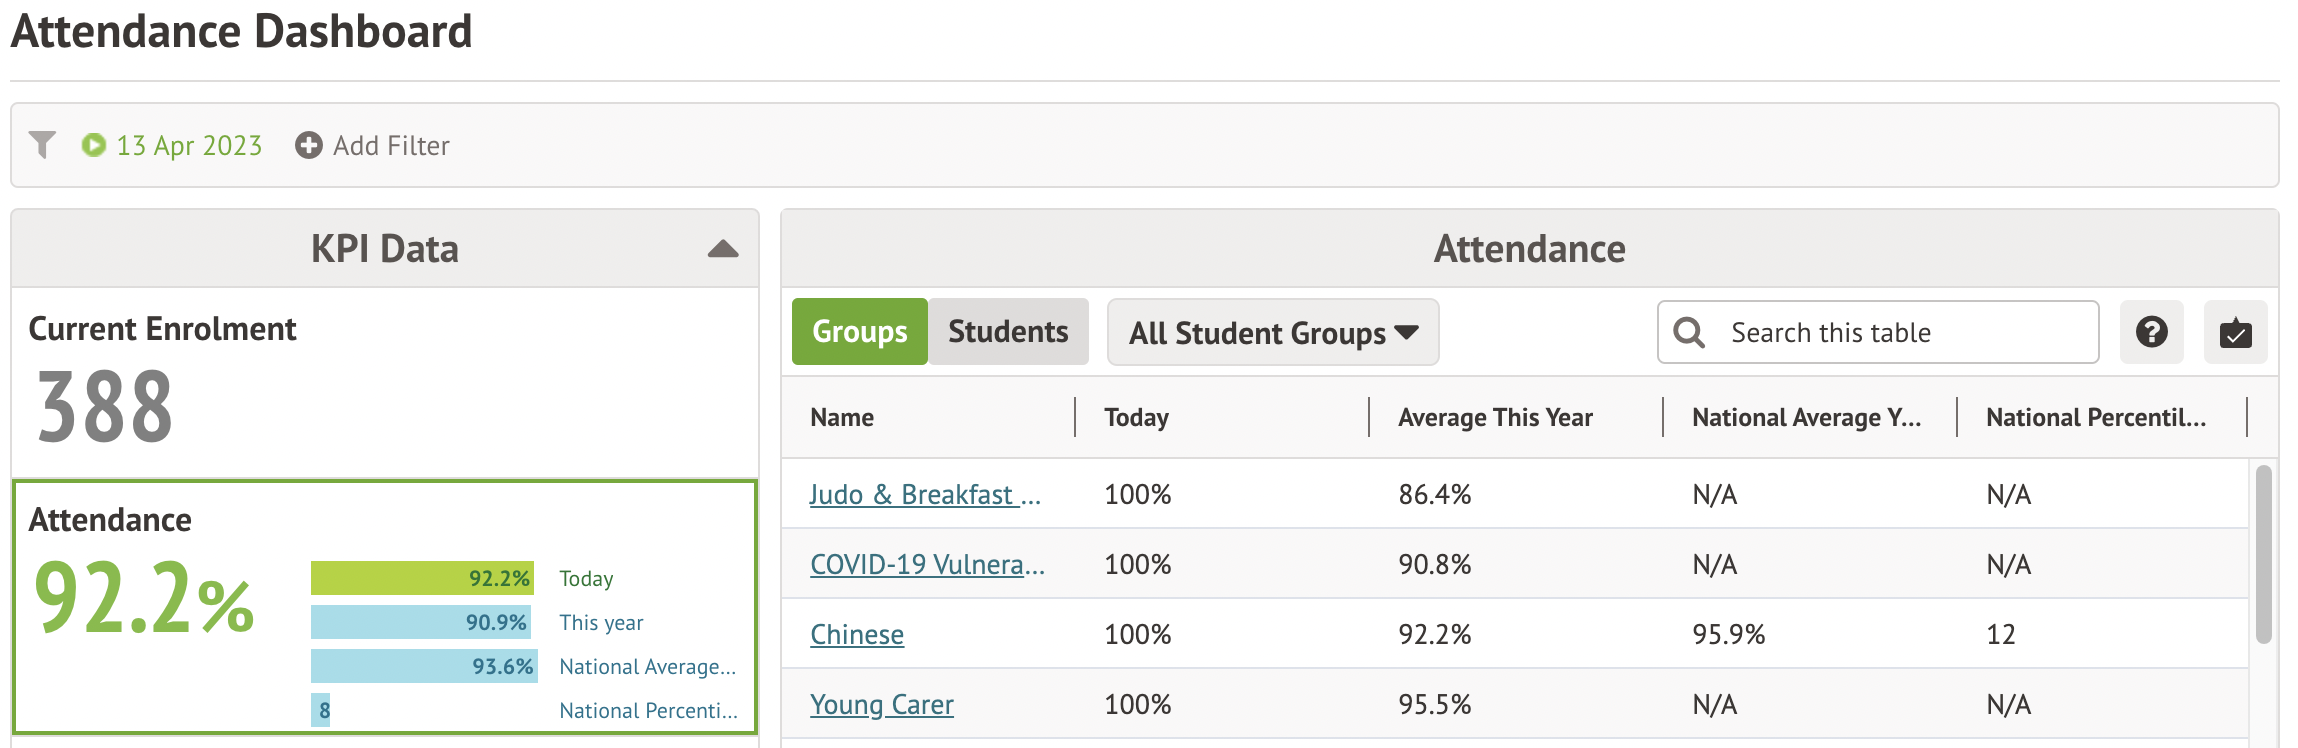Open the Chinese group details
The width and height of the screenshot is (2298, 748).
(x=856, y=633)
